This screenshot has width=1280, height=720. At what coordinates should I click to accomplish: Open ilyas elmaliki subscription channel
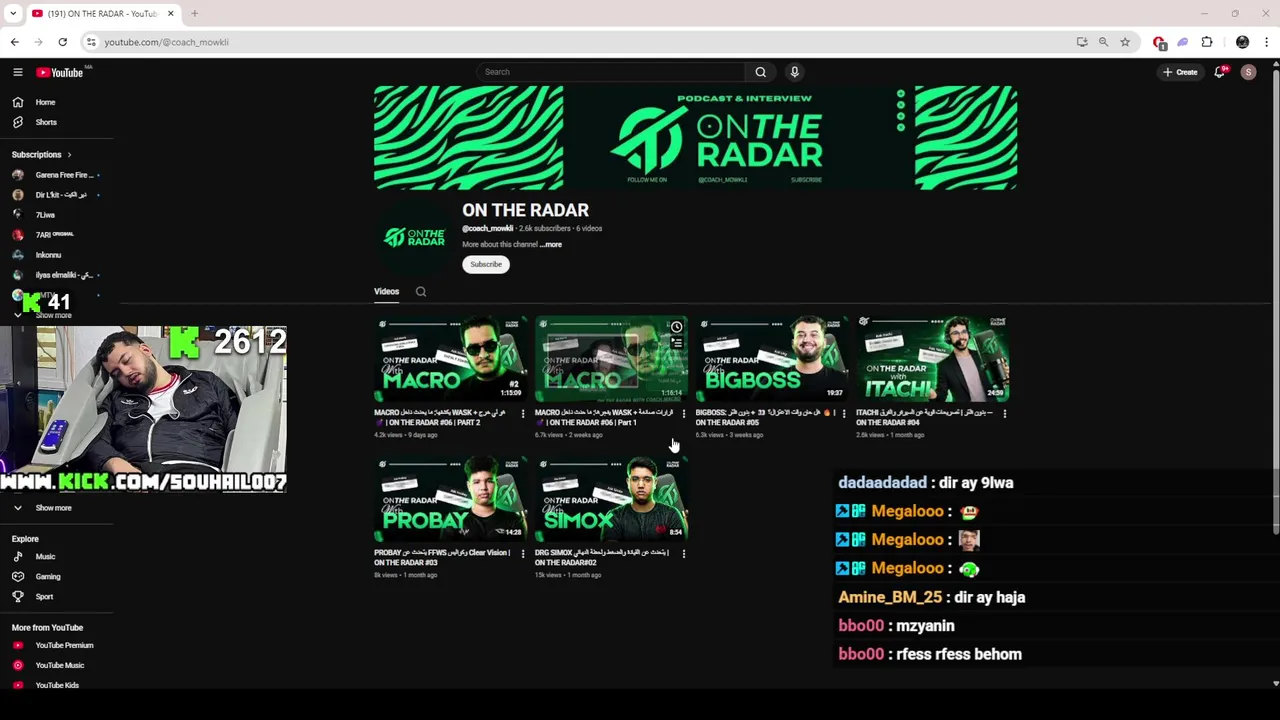[55, 275]
